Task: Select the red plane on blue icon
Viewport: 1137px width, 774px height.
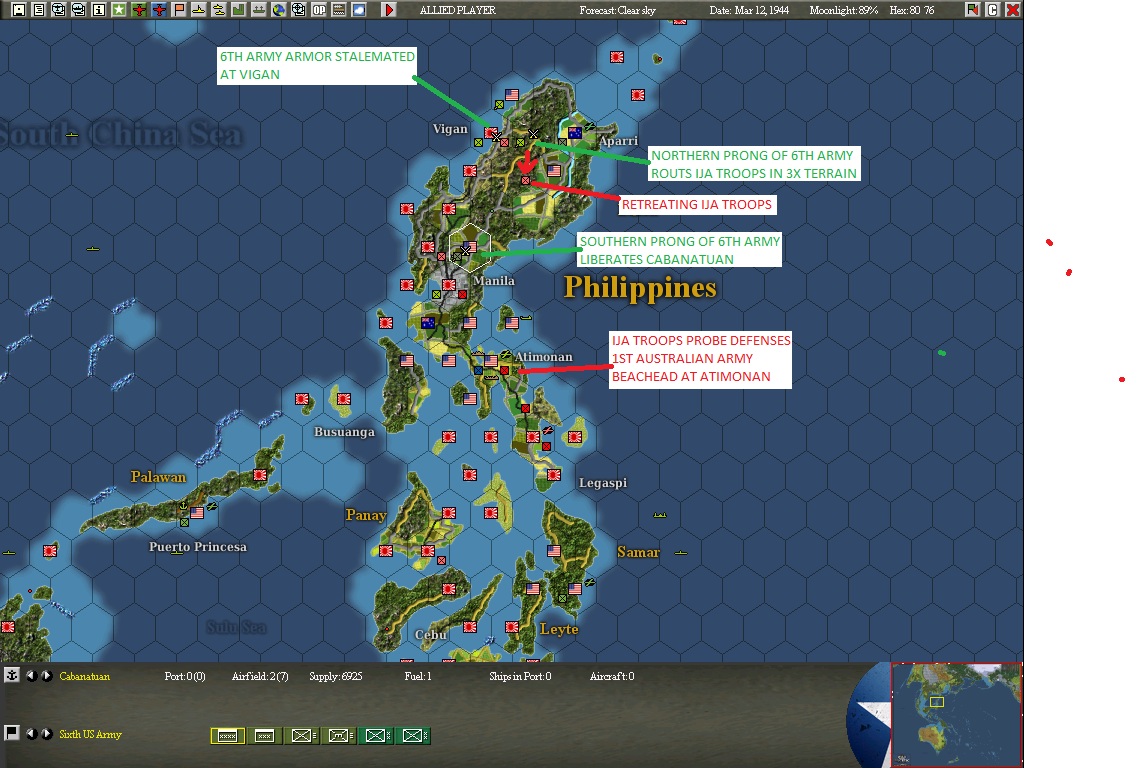Action: (x=159, y=10)
